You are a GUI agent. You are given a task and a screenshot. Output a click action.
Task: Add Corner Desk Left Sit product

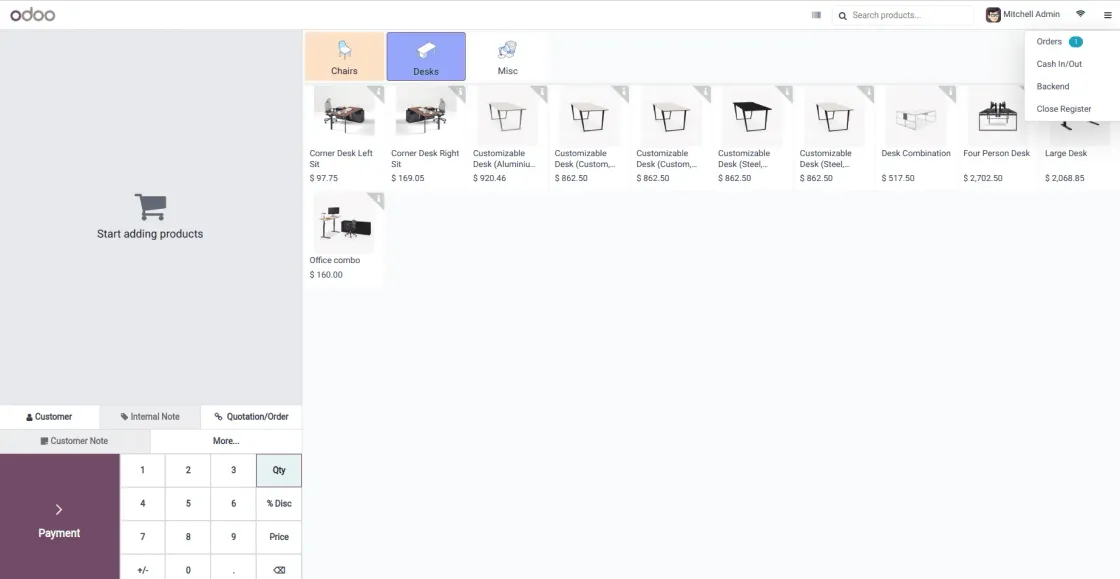(344, 136)
